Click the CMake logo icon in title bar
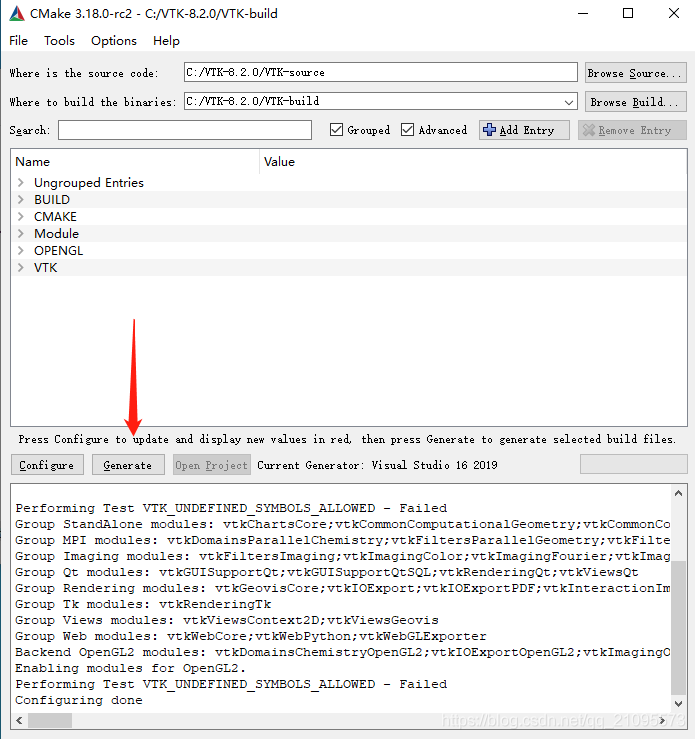 coord(16,13)
